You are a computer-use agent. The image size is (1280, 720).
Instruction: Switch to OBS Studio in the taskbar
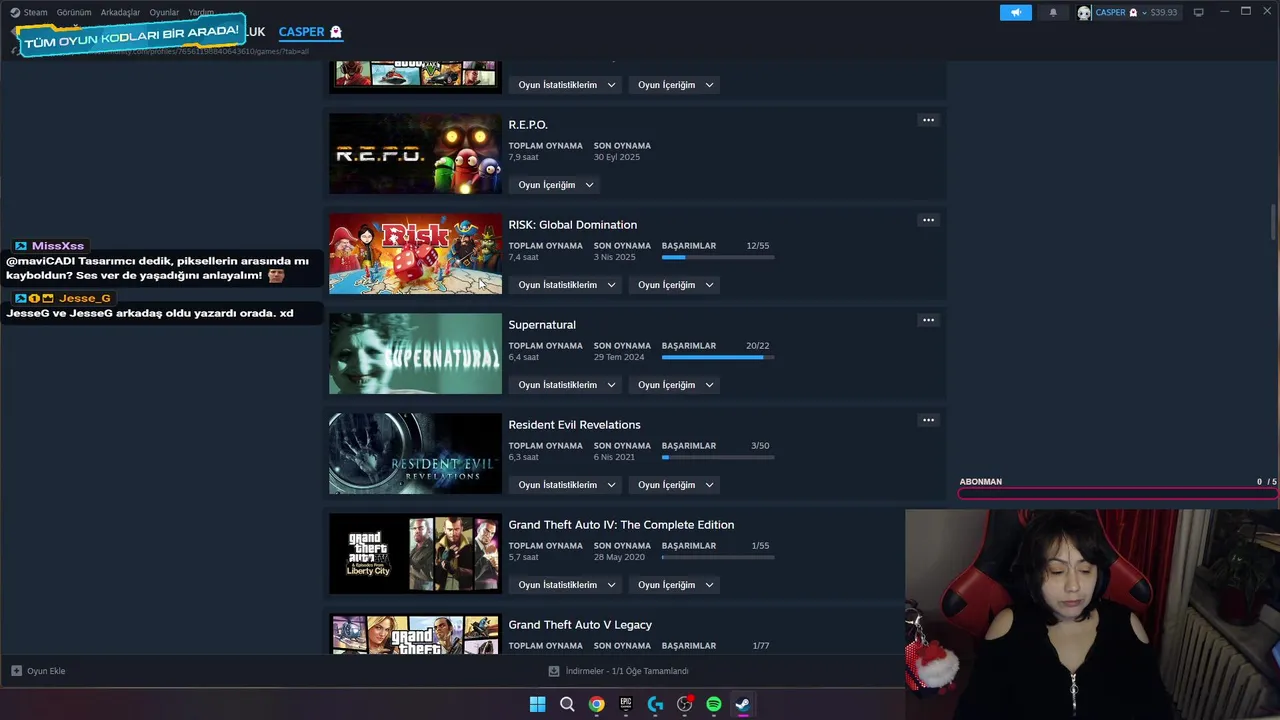coord(685,704)
